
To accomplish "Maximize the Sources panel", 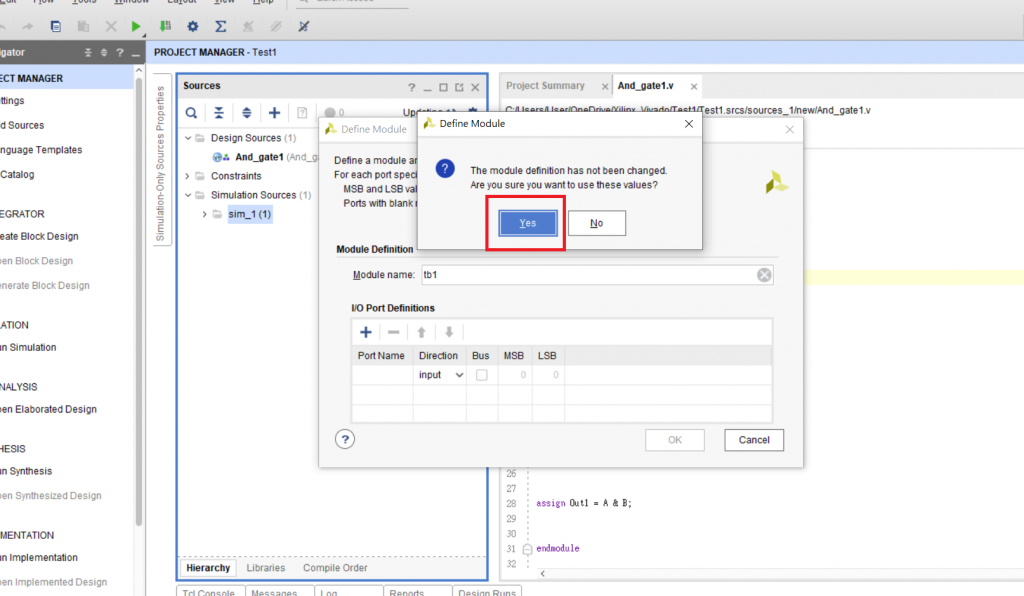I will coord(443,87).
